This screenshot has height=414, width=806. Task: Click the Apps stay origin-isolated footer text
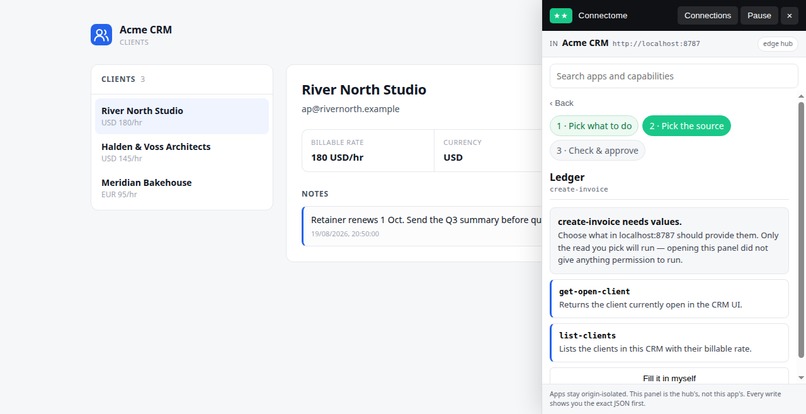pyautogui.click(x=665, y=399)
